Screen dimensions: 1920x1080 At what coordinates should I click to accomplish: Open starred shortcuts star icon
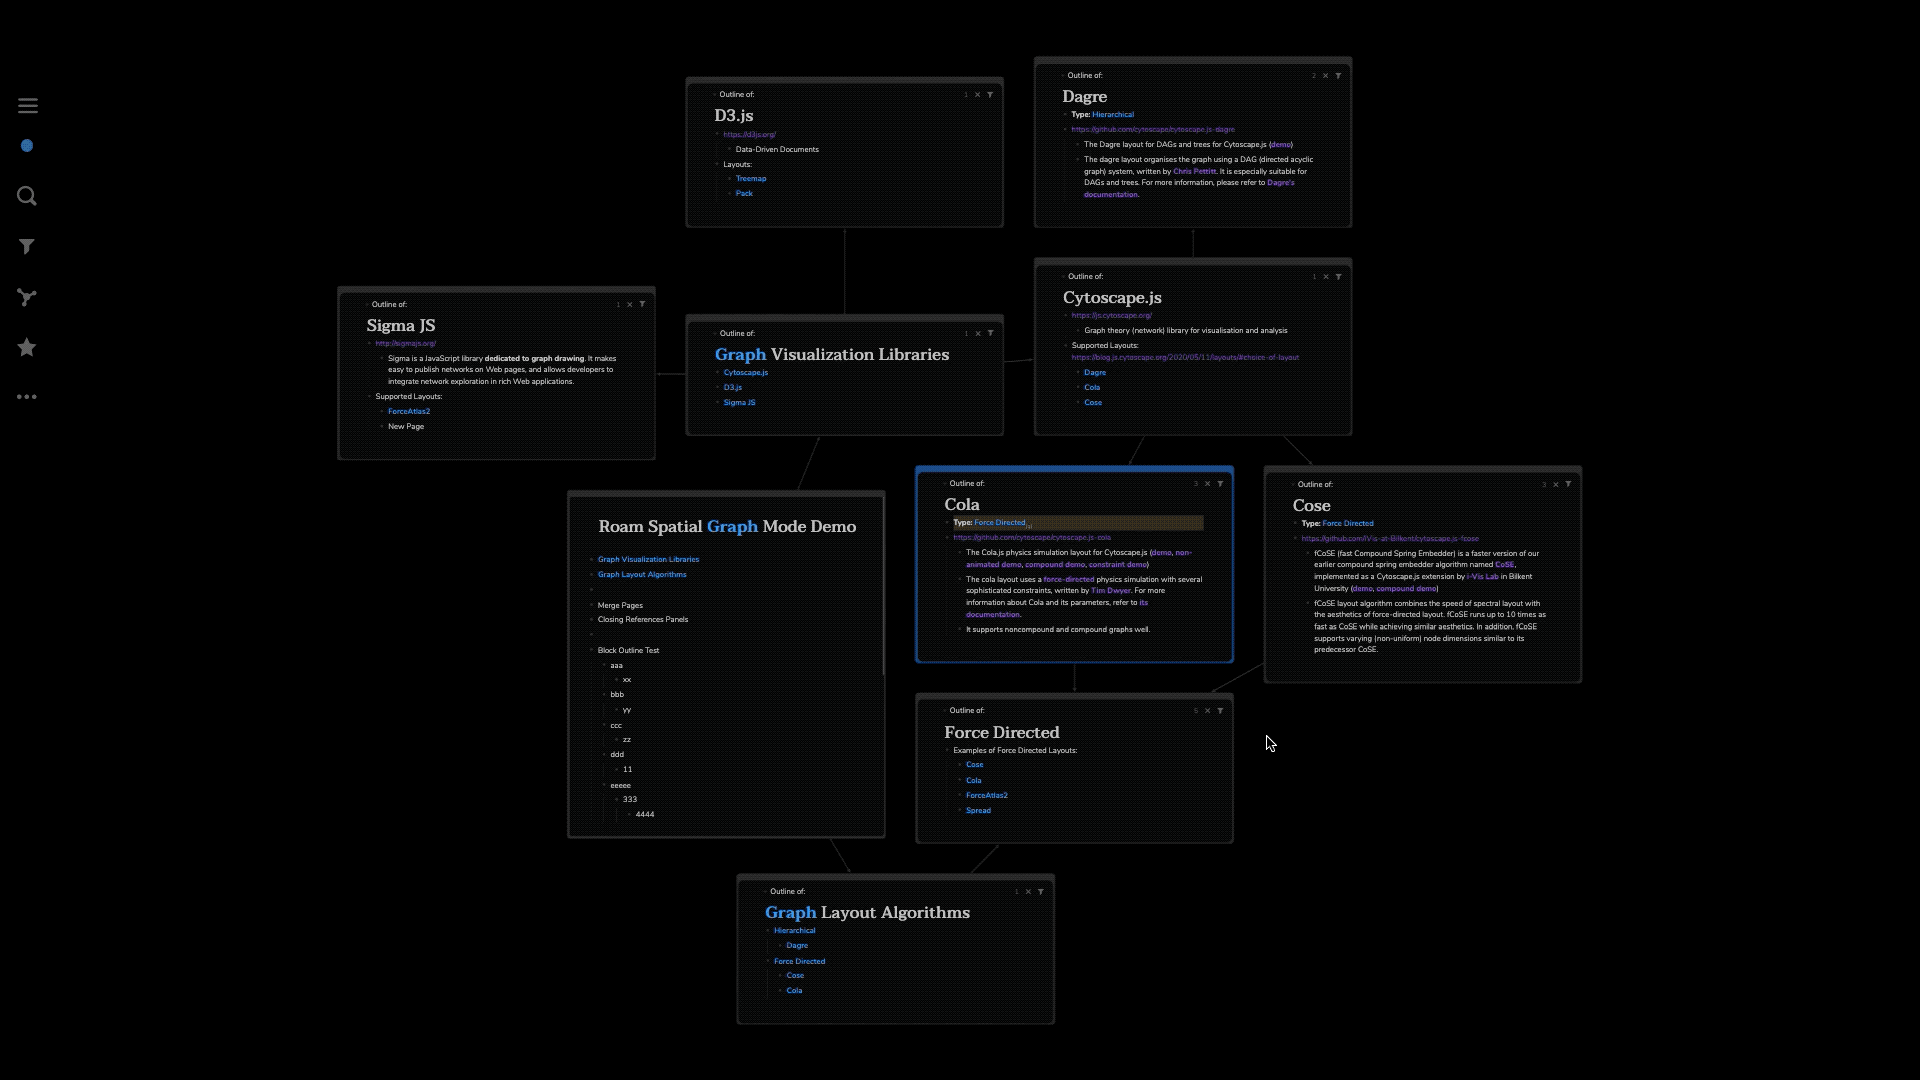pyautogui.click(x=27, y=347)
